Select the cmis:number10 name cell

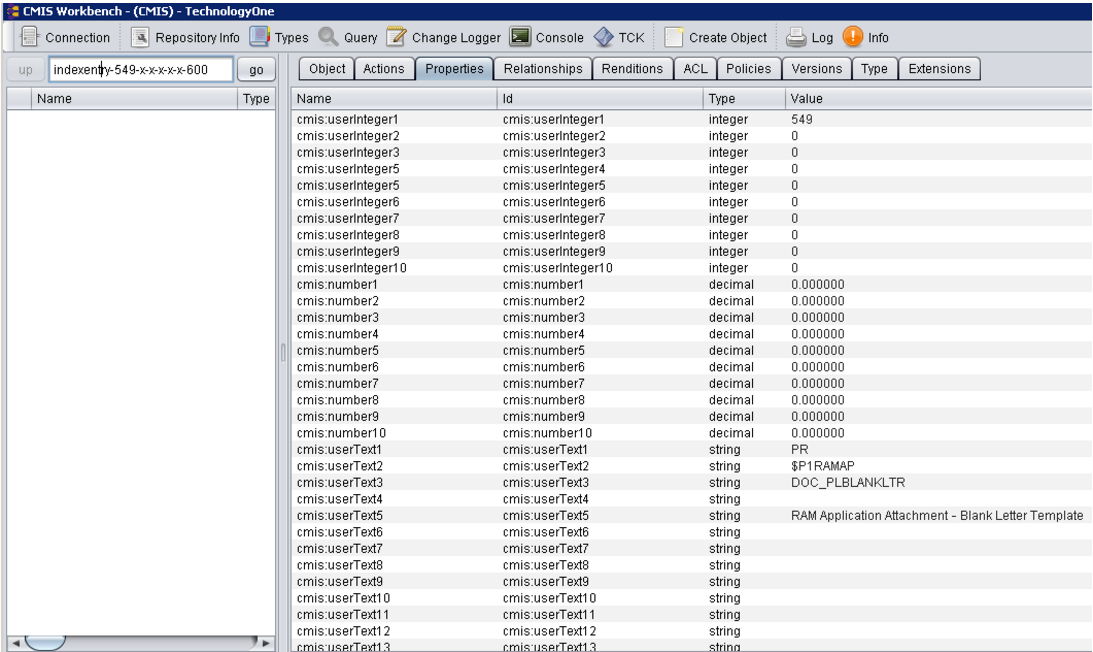coord(341,433)
